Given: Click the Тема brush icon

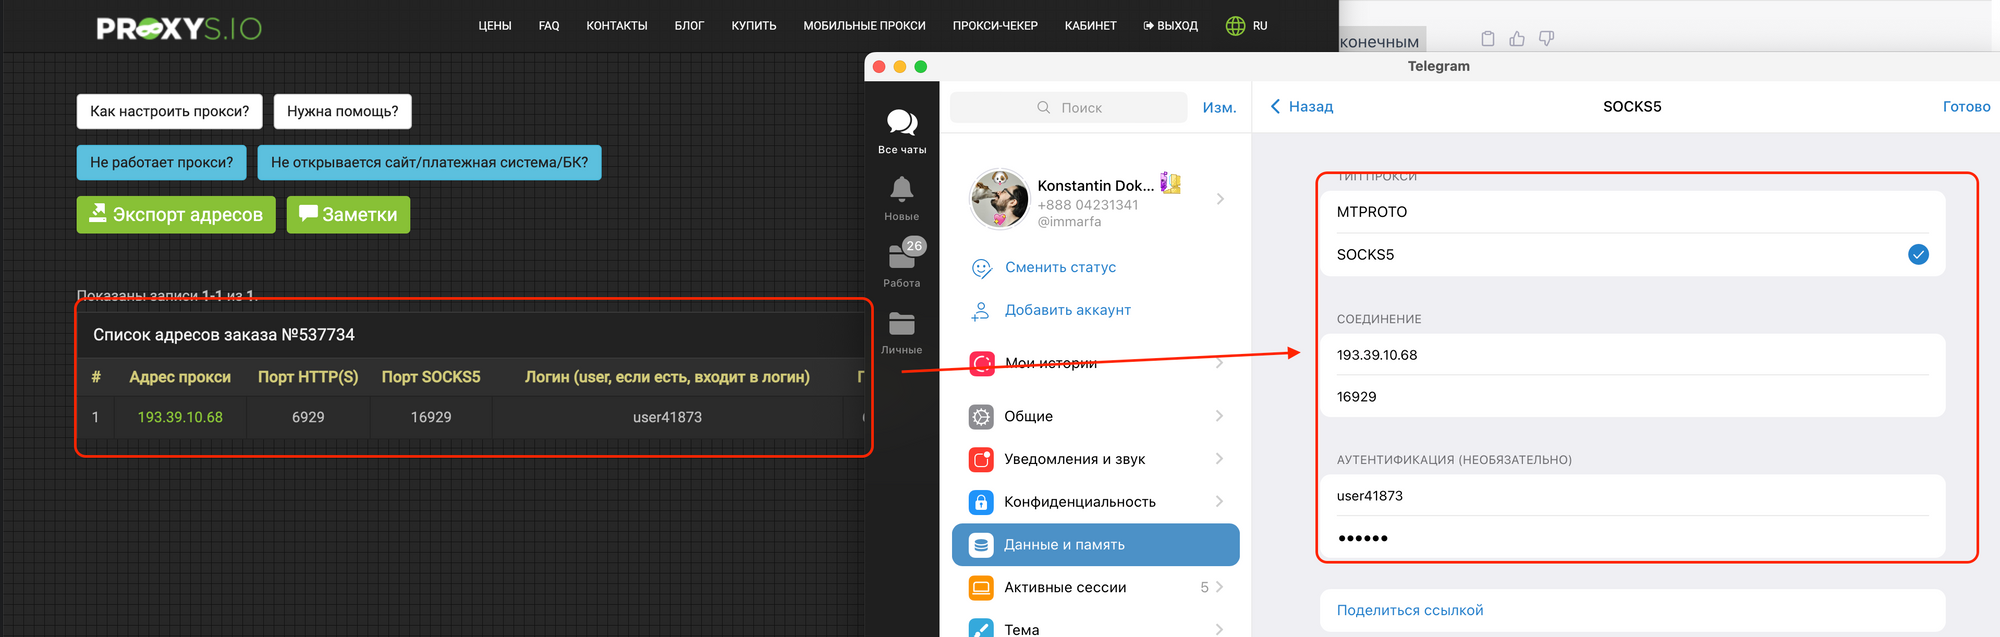Looking at the screenshot, I should point(982,629).
